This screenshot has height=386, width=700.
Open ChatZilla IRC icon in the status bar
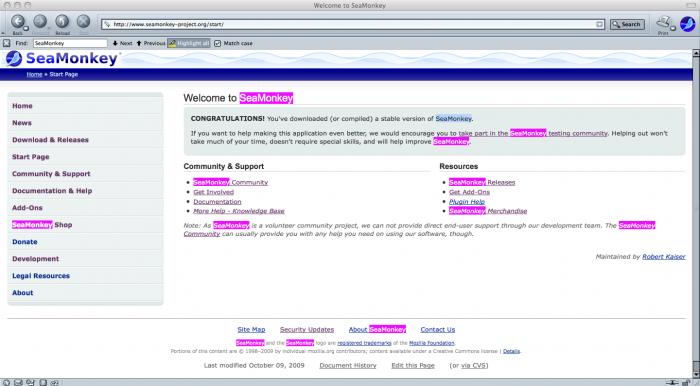[54, 382]
